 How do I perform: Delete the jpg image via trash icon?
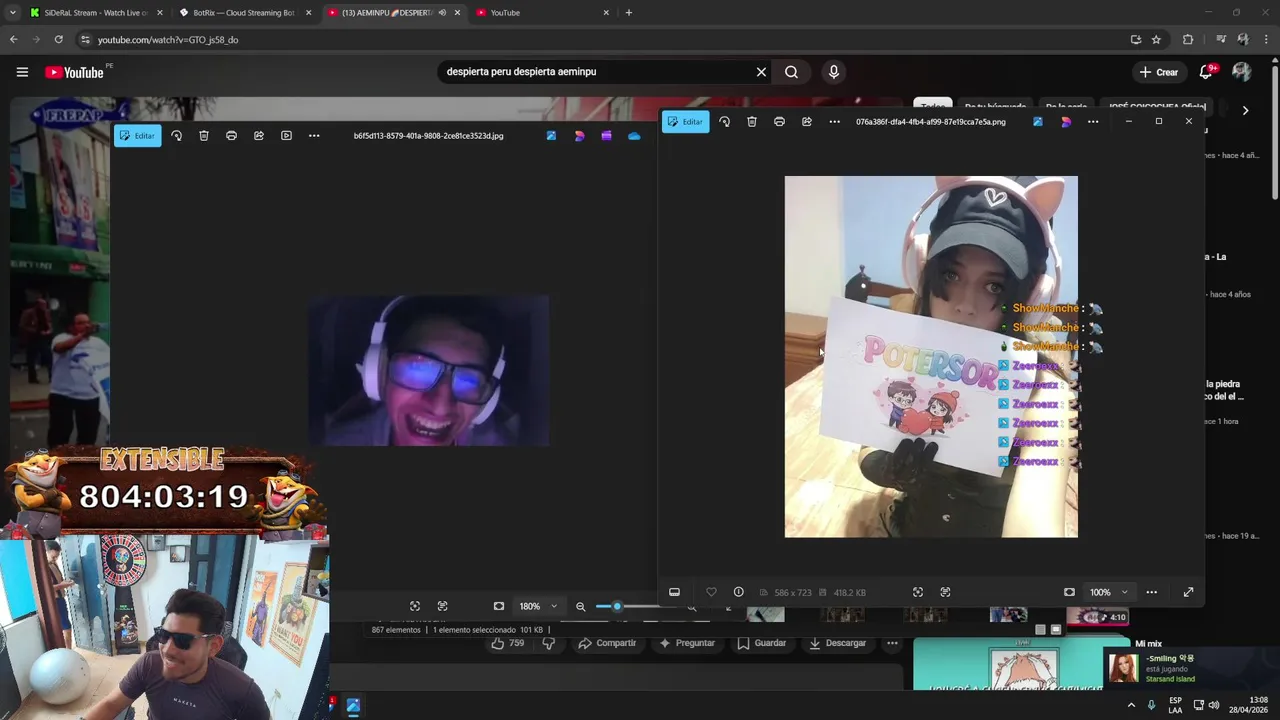point(204,136)
